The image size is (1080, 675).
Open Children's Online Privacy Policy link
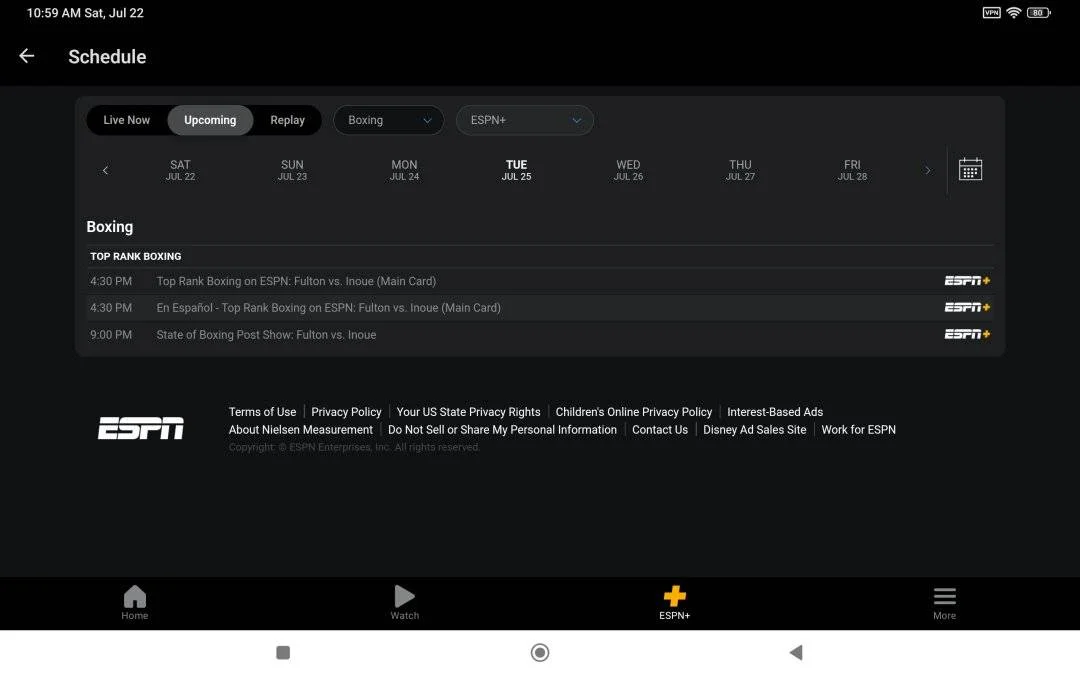[x=634, y=412]
